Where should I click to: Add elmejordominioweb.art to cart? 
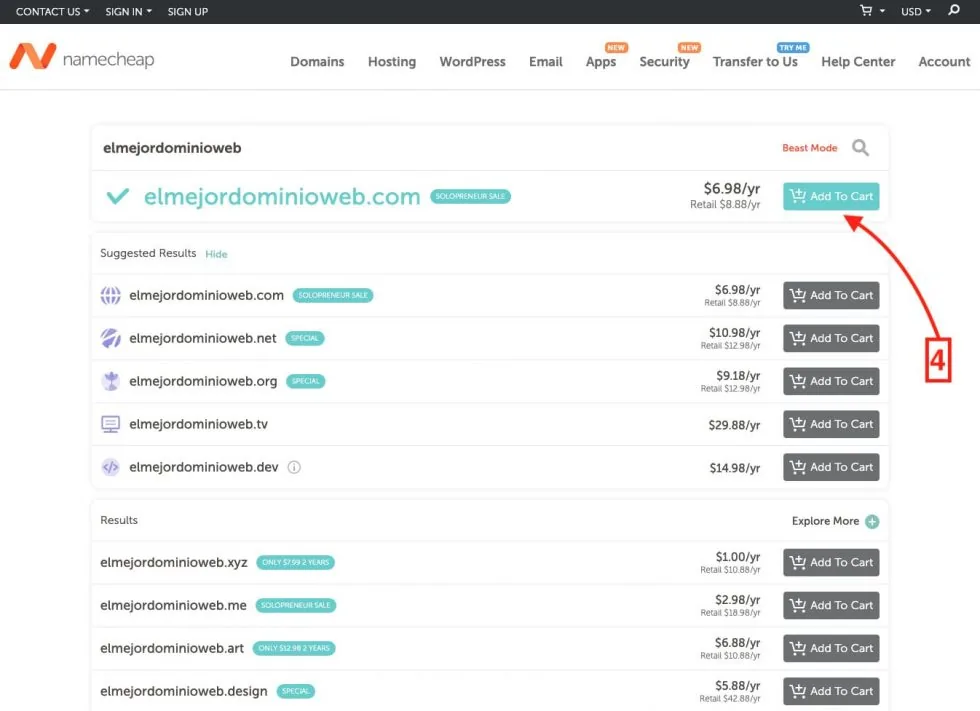[831, 648]
